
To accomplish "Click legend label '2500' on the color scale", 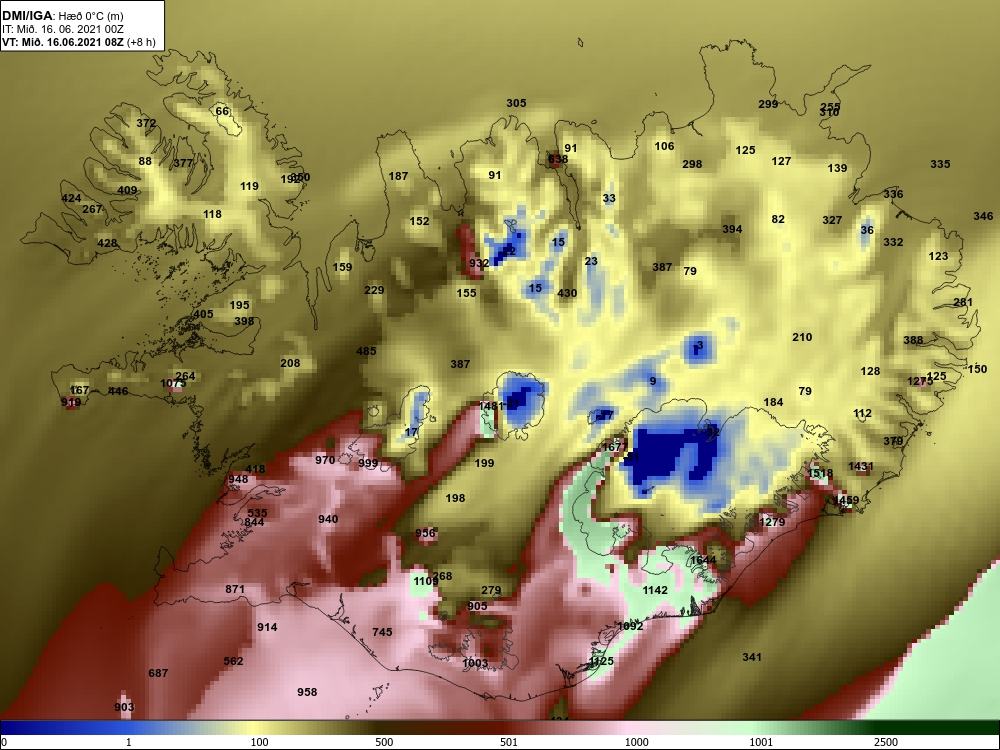I will tap(888, 742).
